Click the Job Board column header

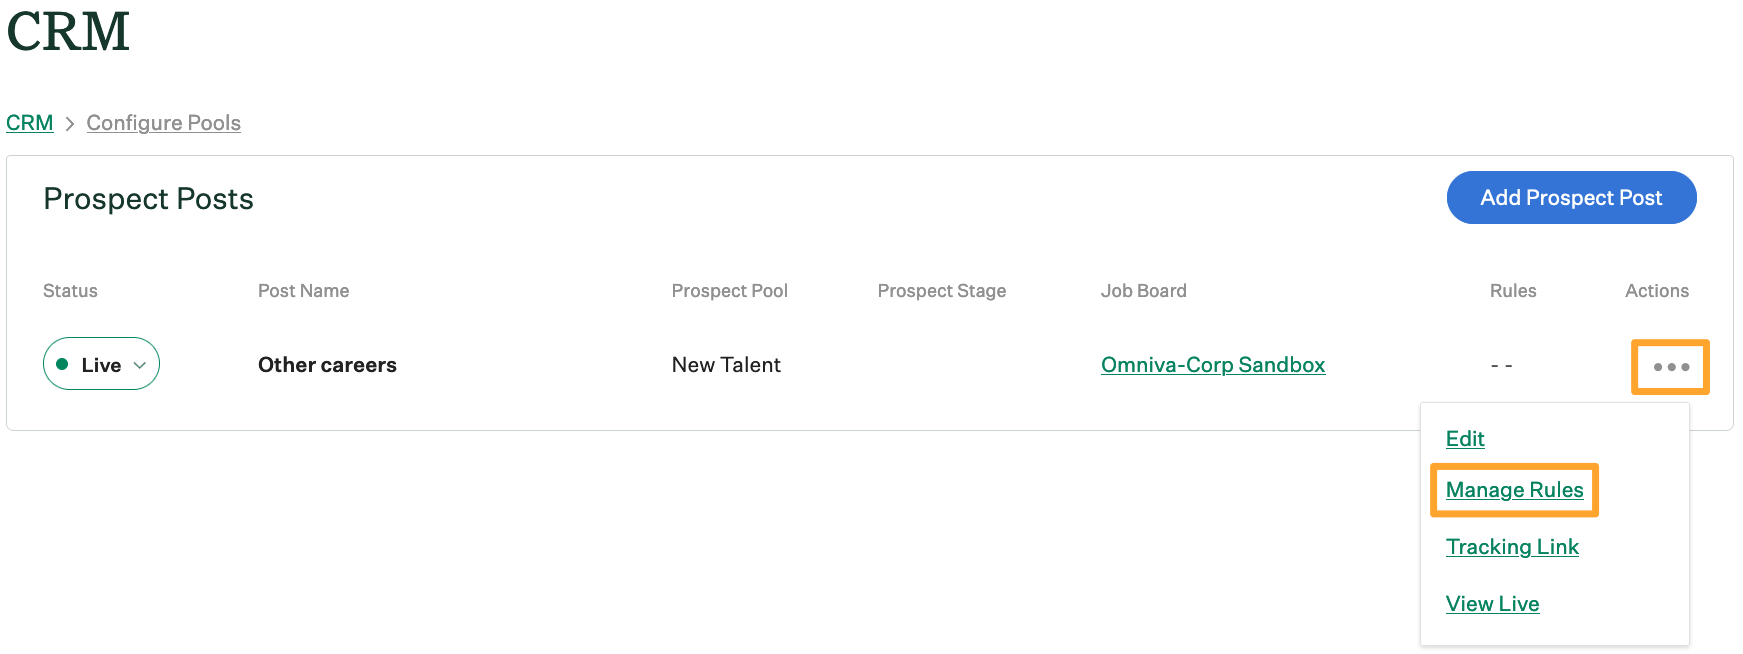click(1143, 291)
